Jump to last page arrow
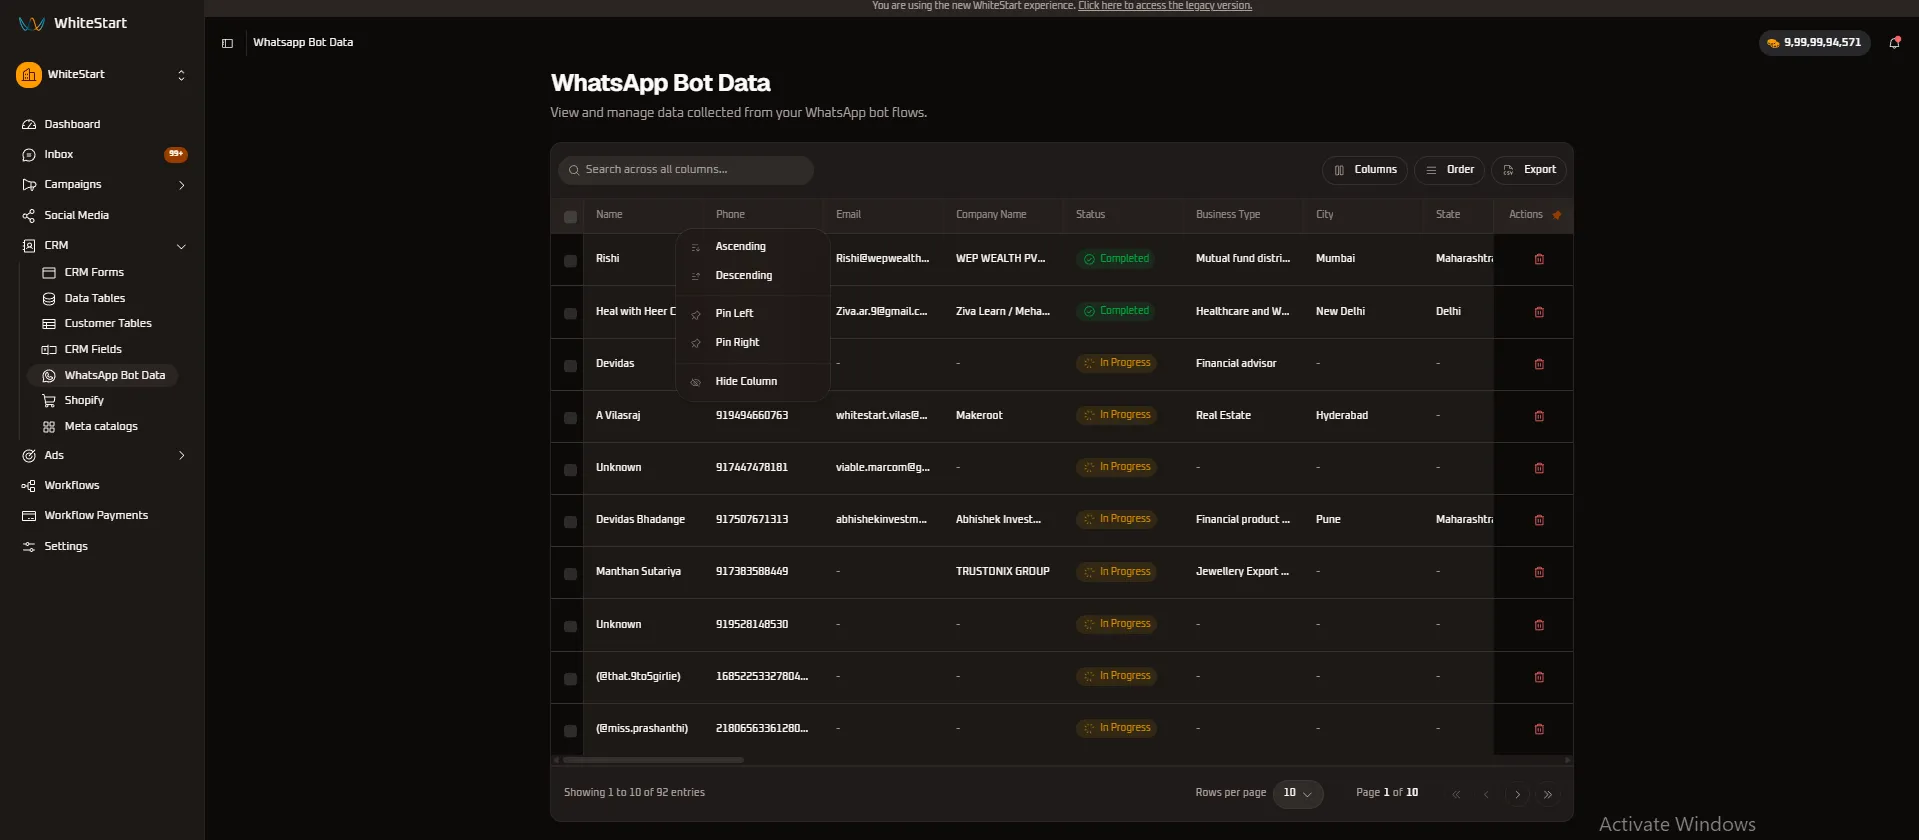 pos(1548,795)
